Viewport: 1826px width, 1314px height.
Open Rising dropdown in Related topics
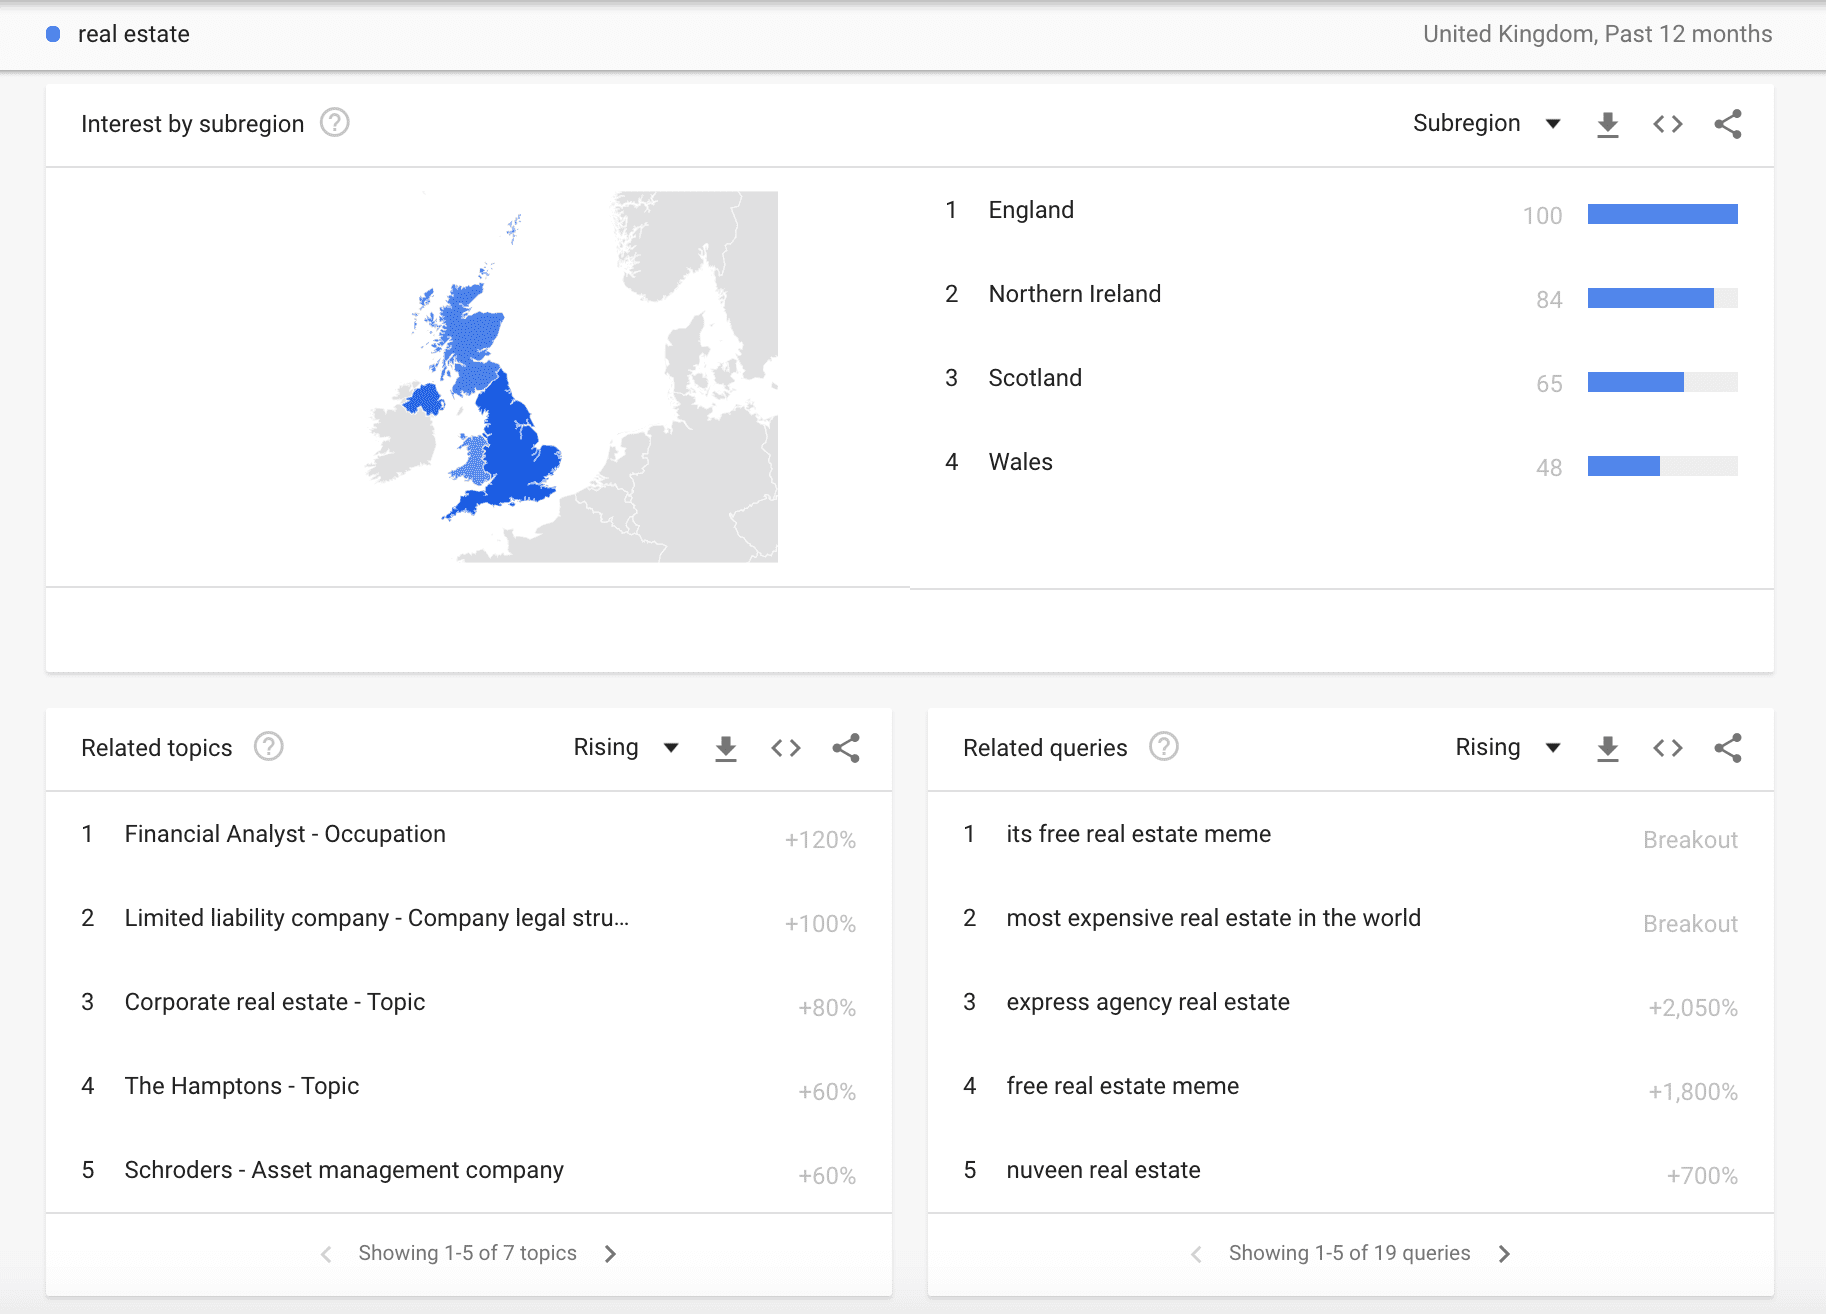coord(626,748)
